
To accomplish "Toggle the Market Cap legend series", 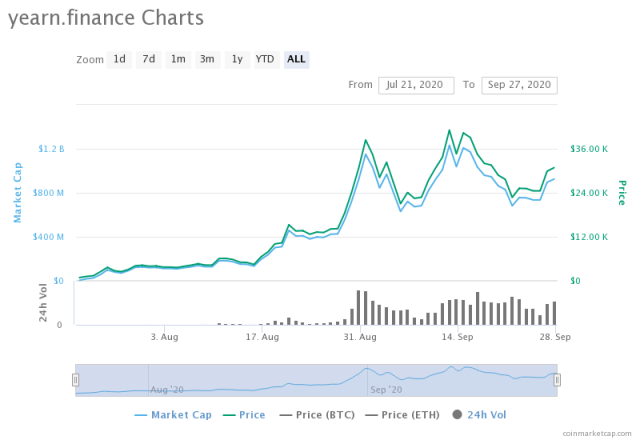I will [x=173, y=415].
